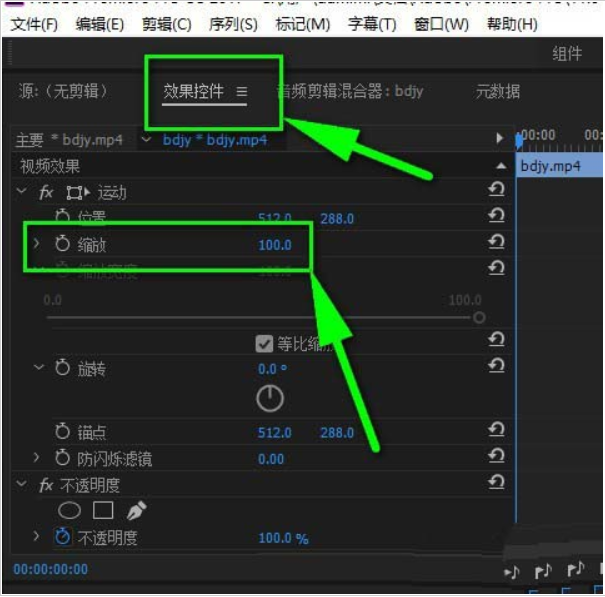
Task: Switch to the 音频剪辑混合器 tab
Action: pyautogui.click(x=350, y=91)
